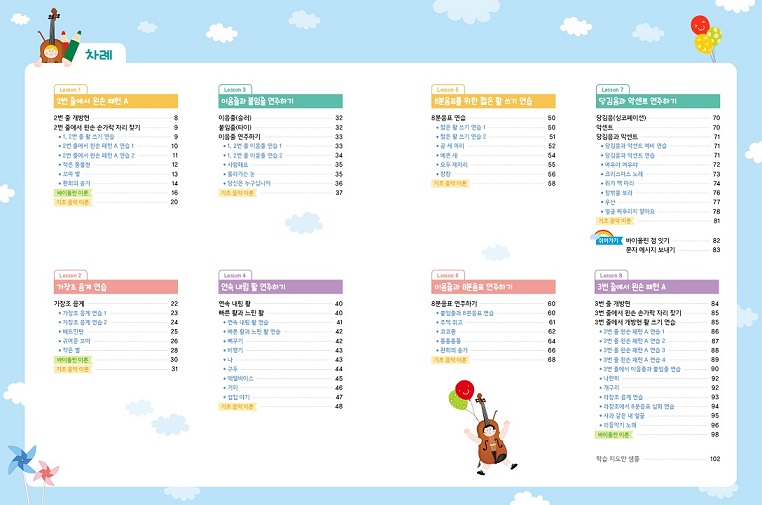Viewport: 762px width, 505px height.
Task: Select the Lesson 1 tab label
Action: point(71,89)
